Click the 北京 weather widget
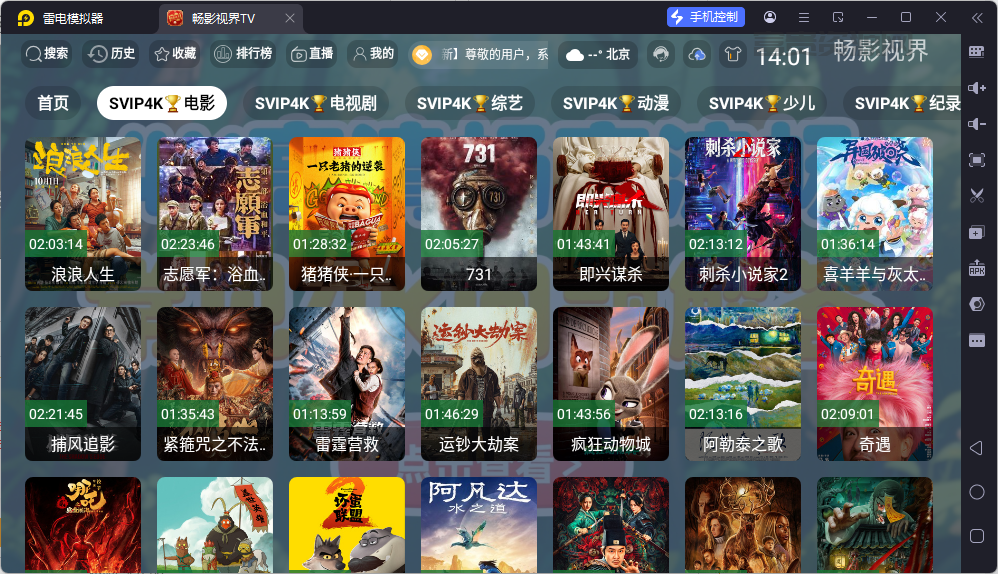Image resolution: width=998 pixels, height=574 pixels. tap(598, 55)
